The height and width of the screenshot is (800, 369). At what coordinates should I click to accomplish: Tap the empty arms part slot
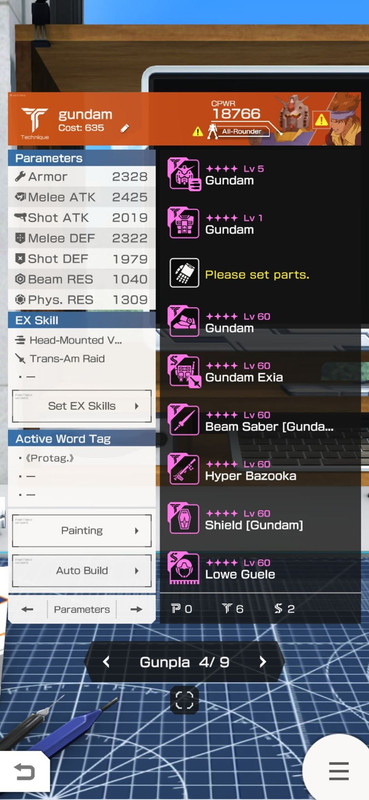click(184, 273)
